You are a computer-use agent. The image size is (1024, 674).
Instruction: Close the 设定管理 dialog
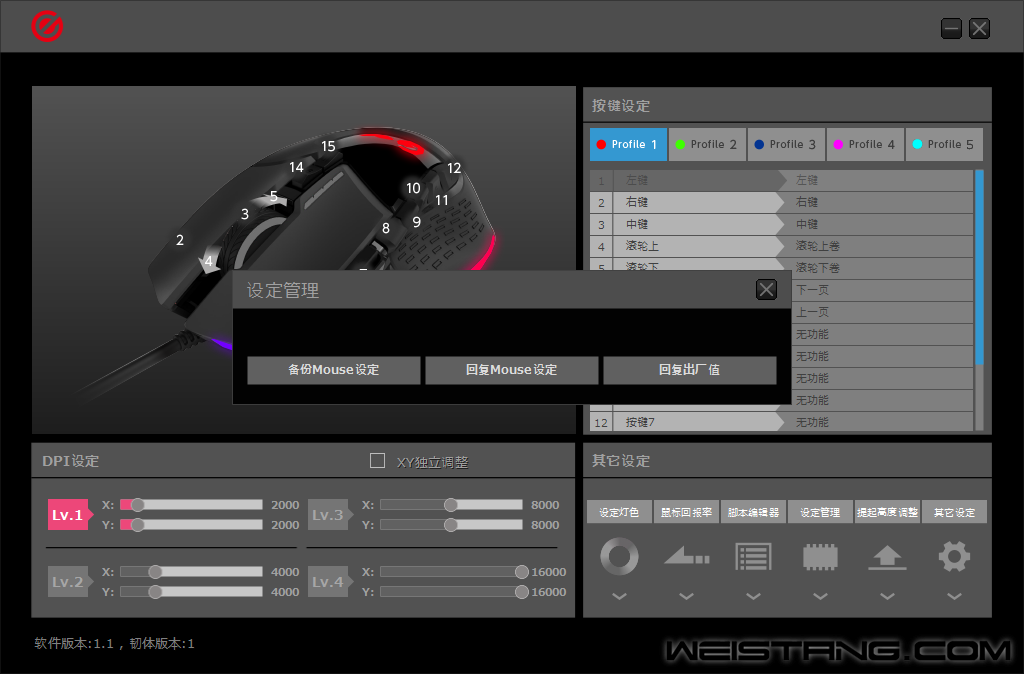(x=766, y=289)
